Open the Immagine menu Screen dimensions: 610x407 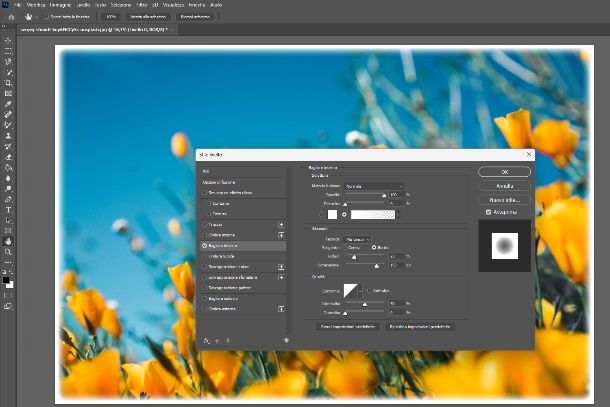60,5
